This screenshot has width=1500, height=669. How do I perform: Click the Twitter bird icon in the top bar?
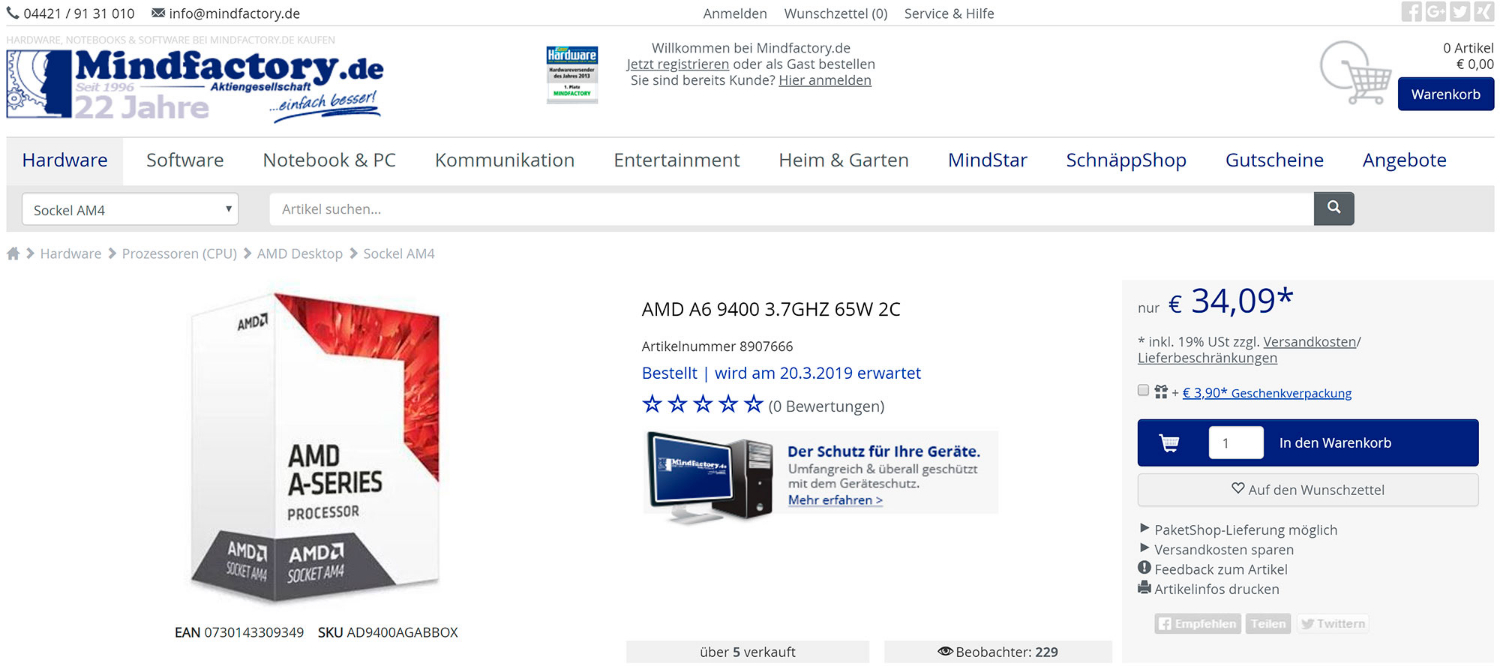click(1460, 12)
